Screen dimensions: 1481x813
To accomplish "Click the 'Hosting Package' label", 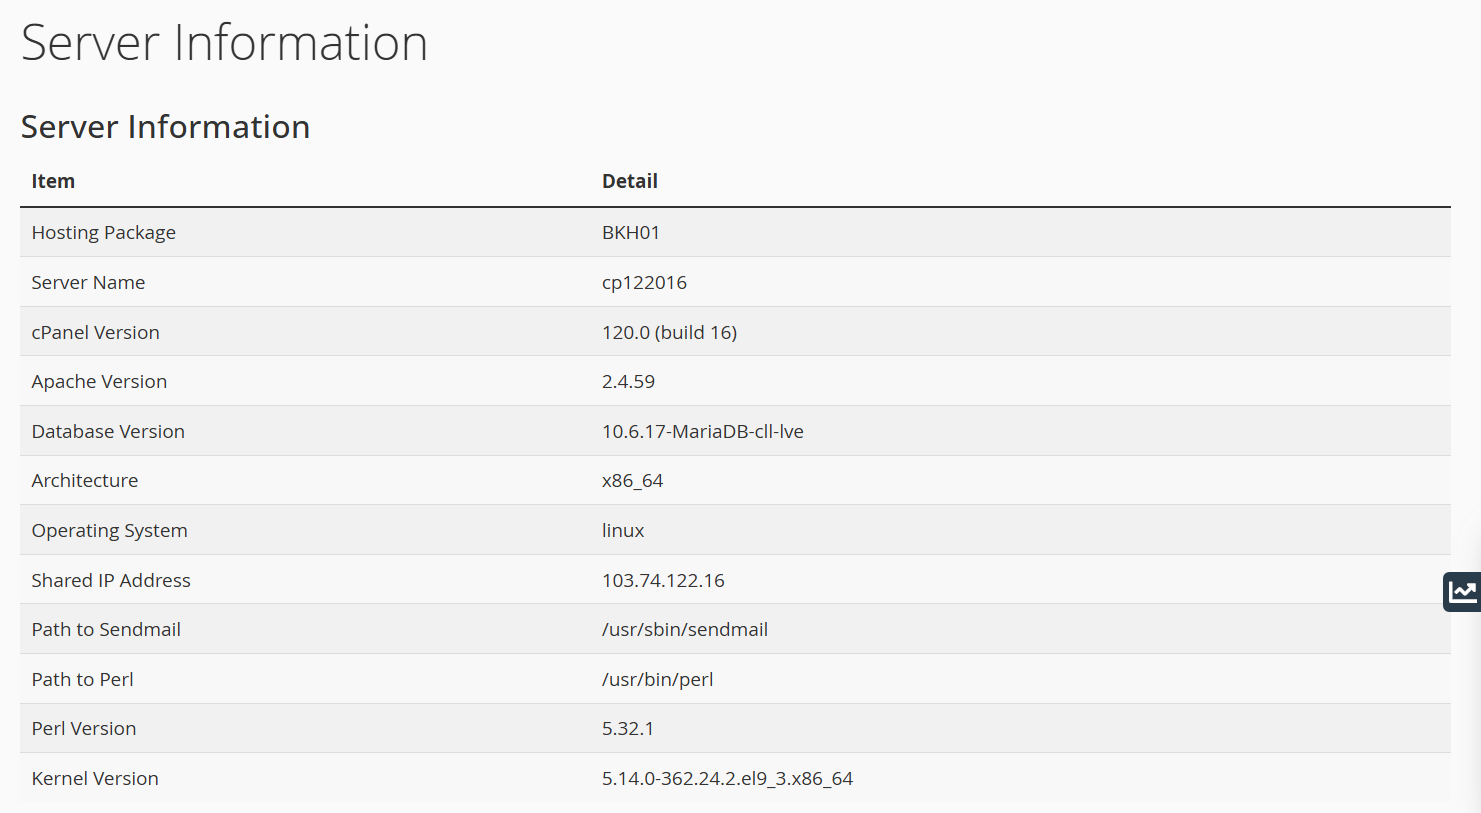I will click(103, 232).
